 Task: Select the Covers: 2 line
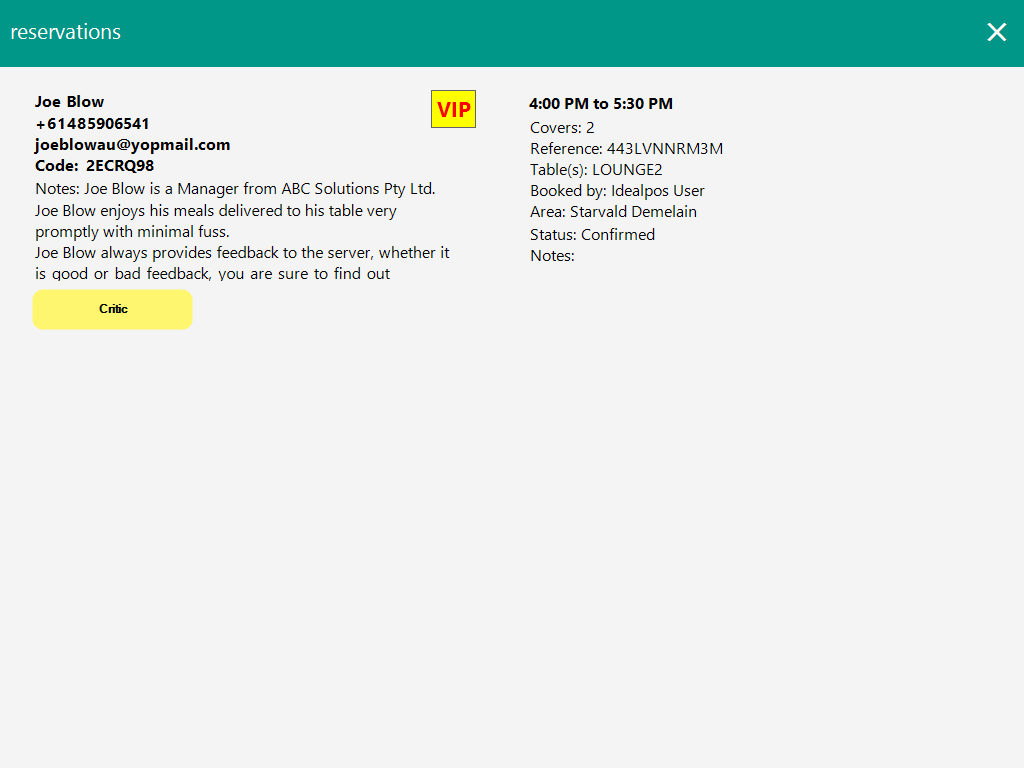click(x=562, y=128)
